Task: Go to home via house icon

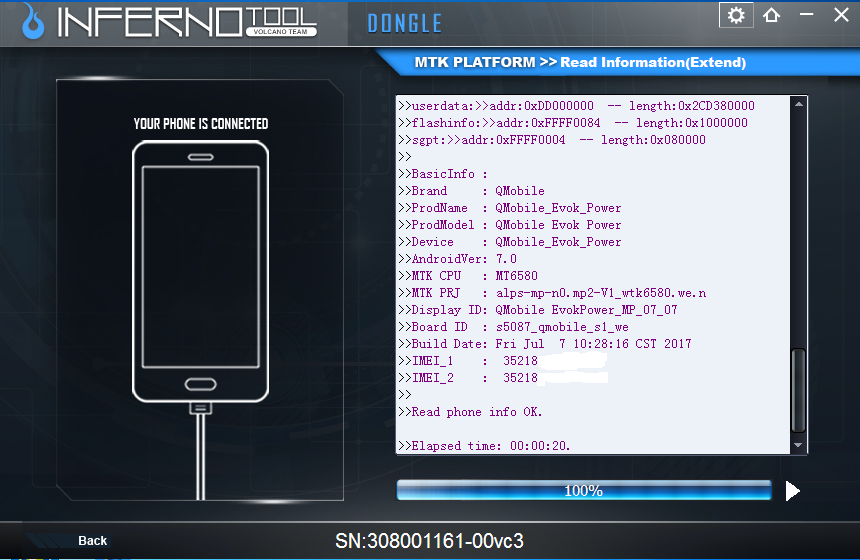Action: pos(771,15)
